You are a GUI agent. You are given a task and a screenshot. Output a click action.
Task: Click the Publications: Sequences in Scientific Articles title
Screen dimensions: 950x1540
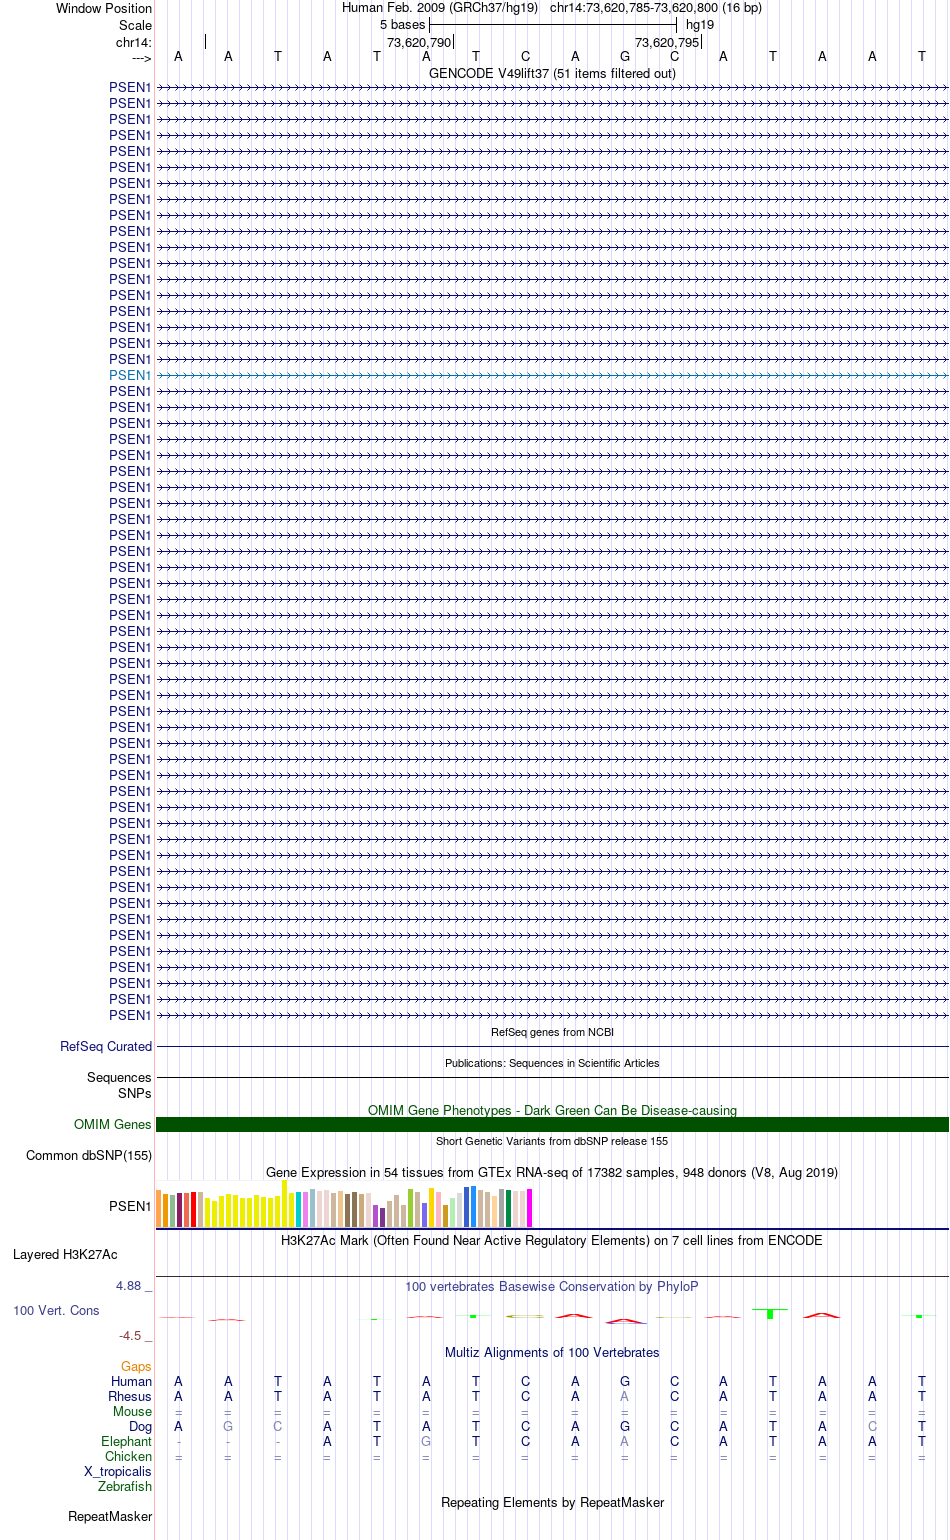point(552,1063)
